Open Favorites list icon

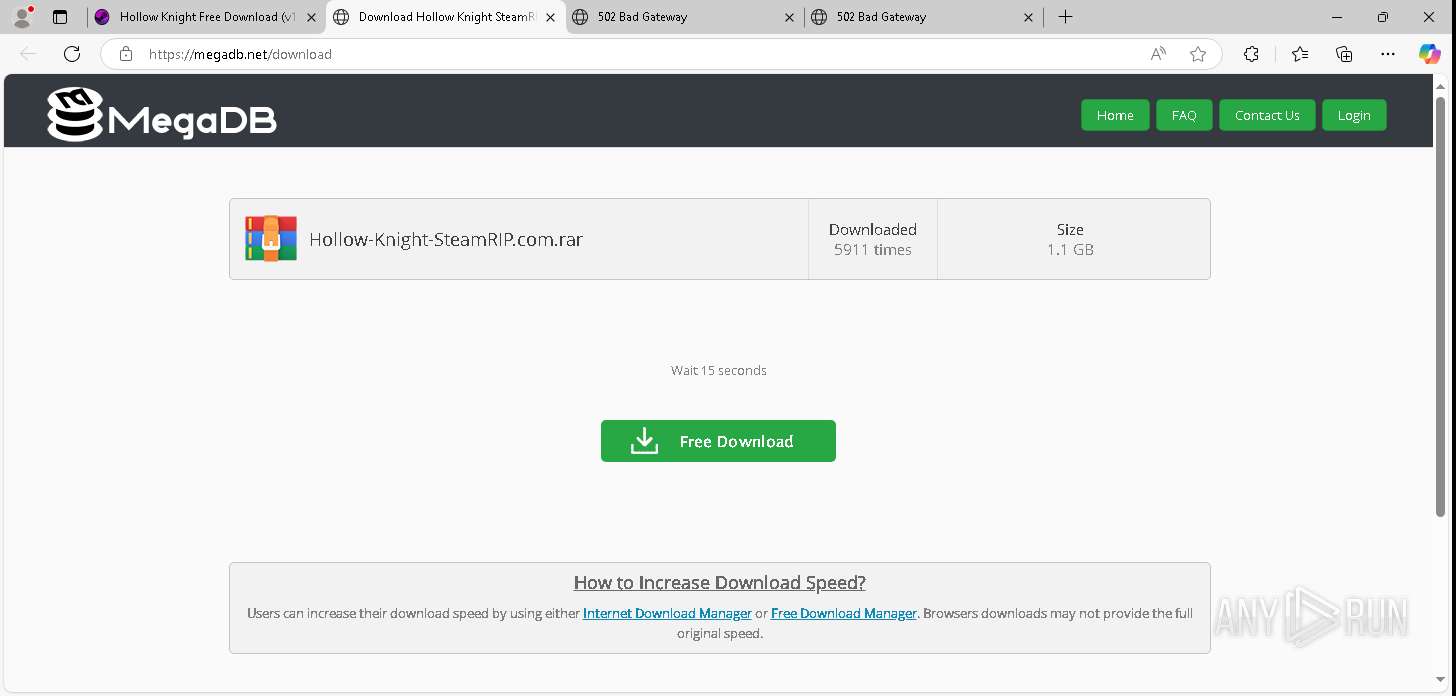pos(1299,54)
